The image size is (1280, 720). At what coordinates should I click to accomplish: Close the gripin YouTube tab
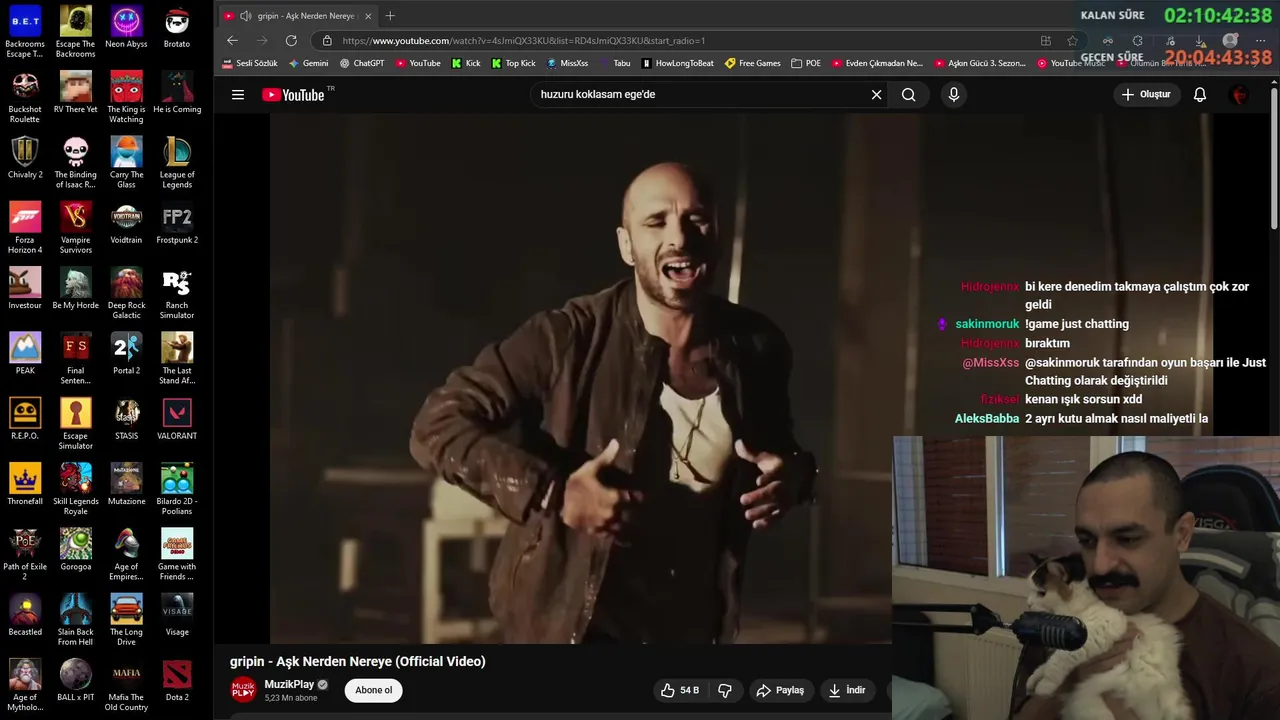click(x=368, y=16)
